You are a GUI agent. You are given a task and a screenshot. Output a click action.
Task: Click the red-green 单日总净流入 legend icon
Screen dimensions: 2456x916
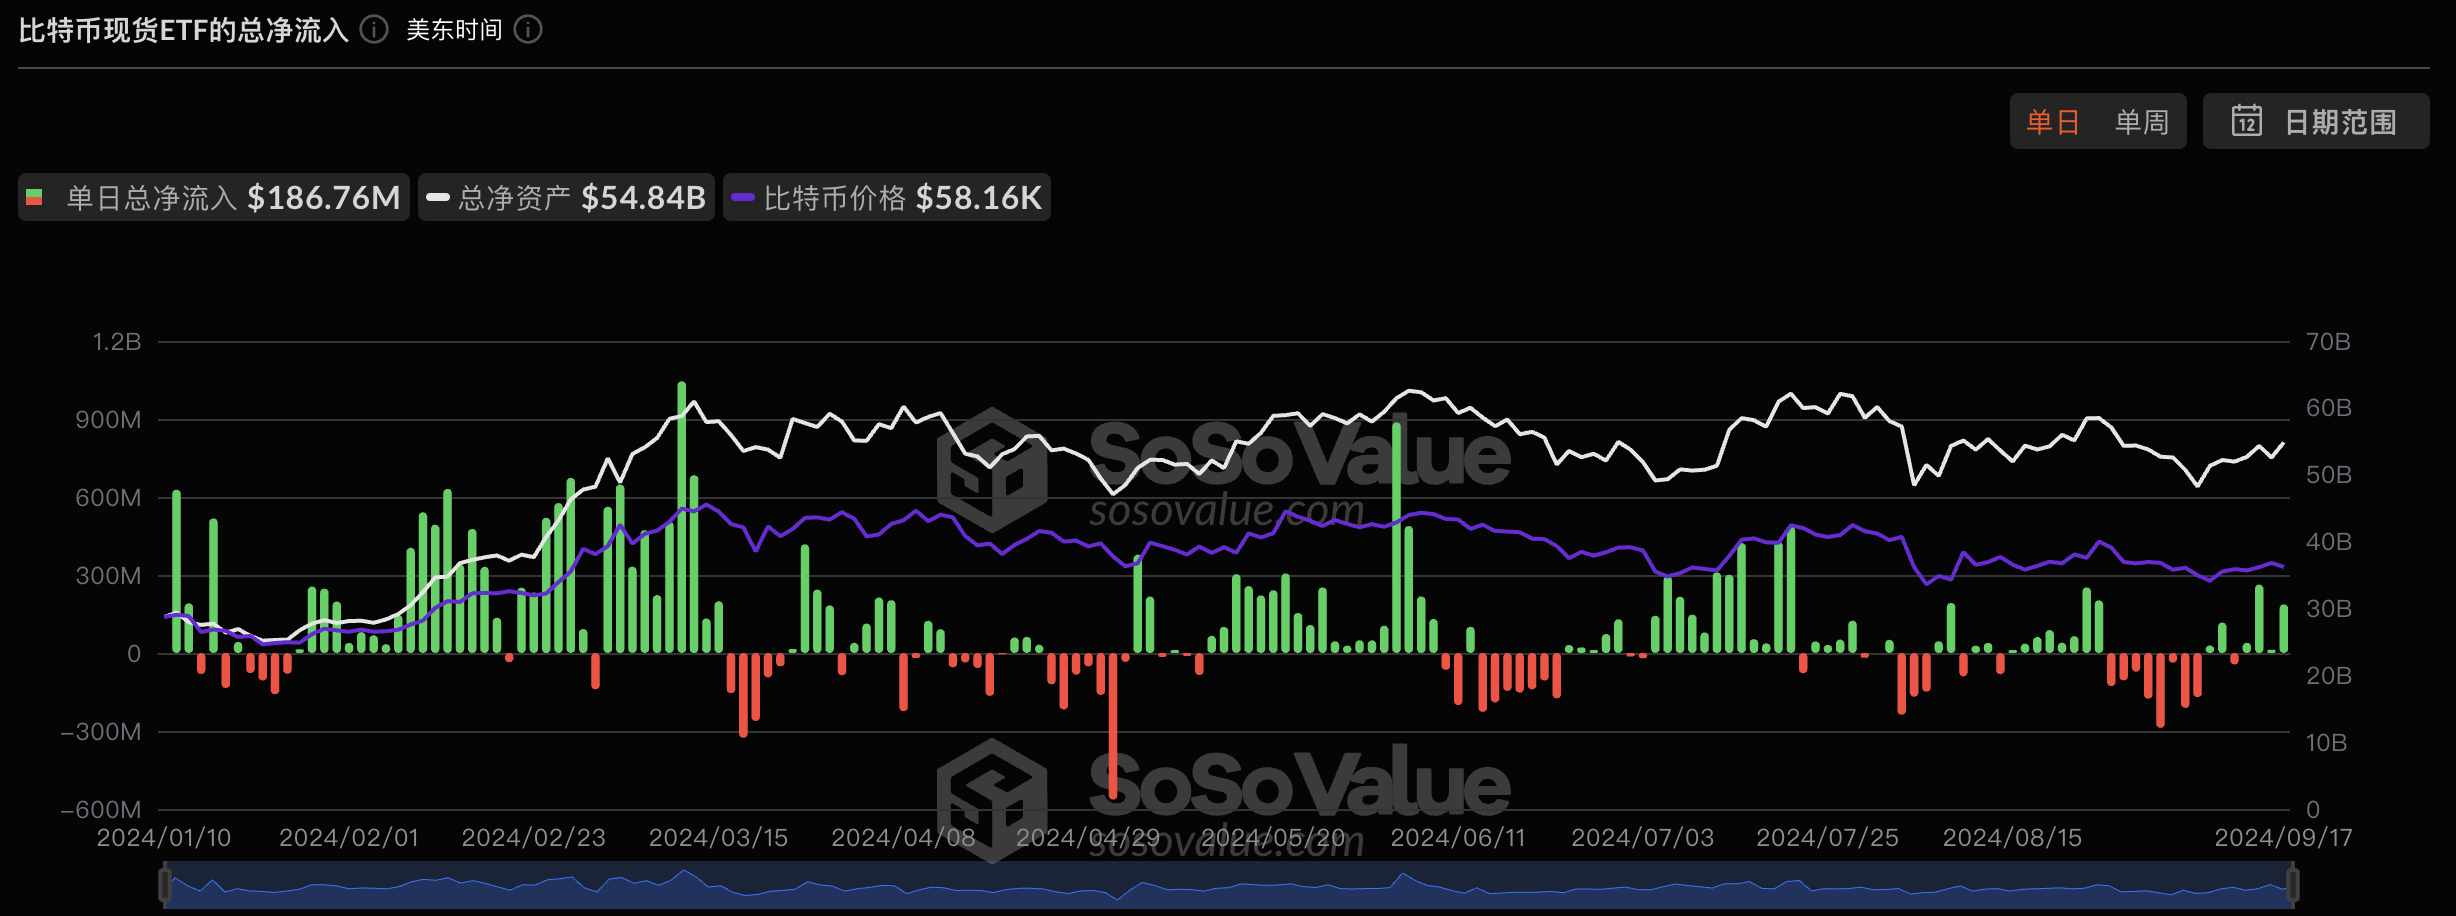tap(35, 197)
